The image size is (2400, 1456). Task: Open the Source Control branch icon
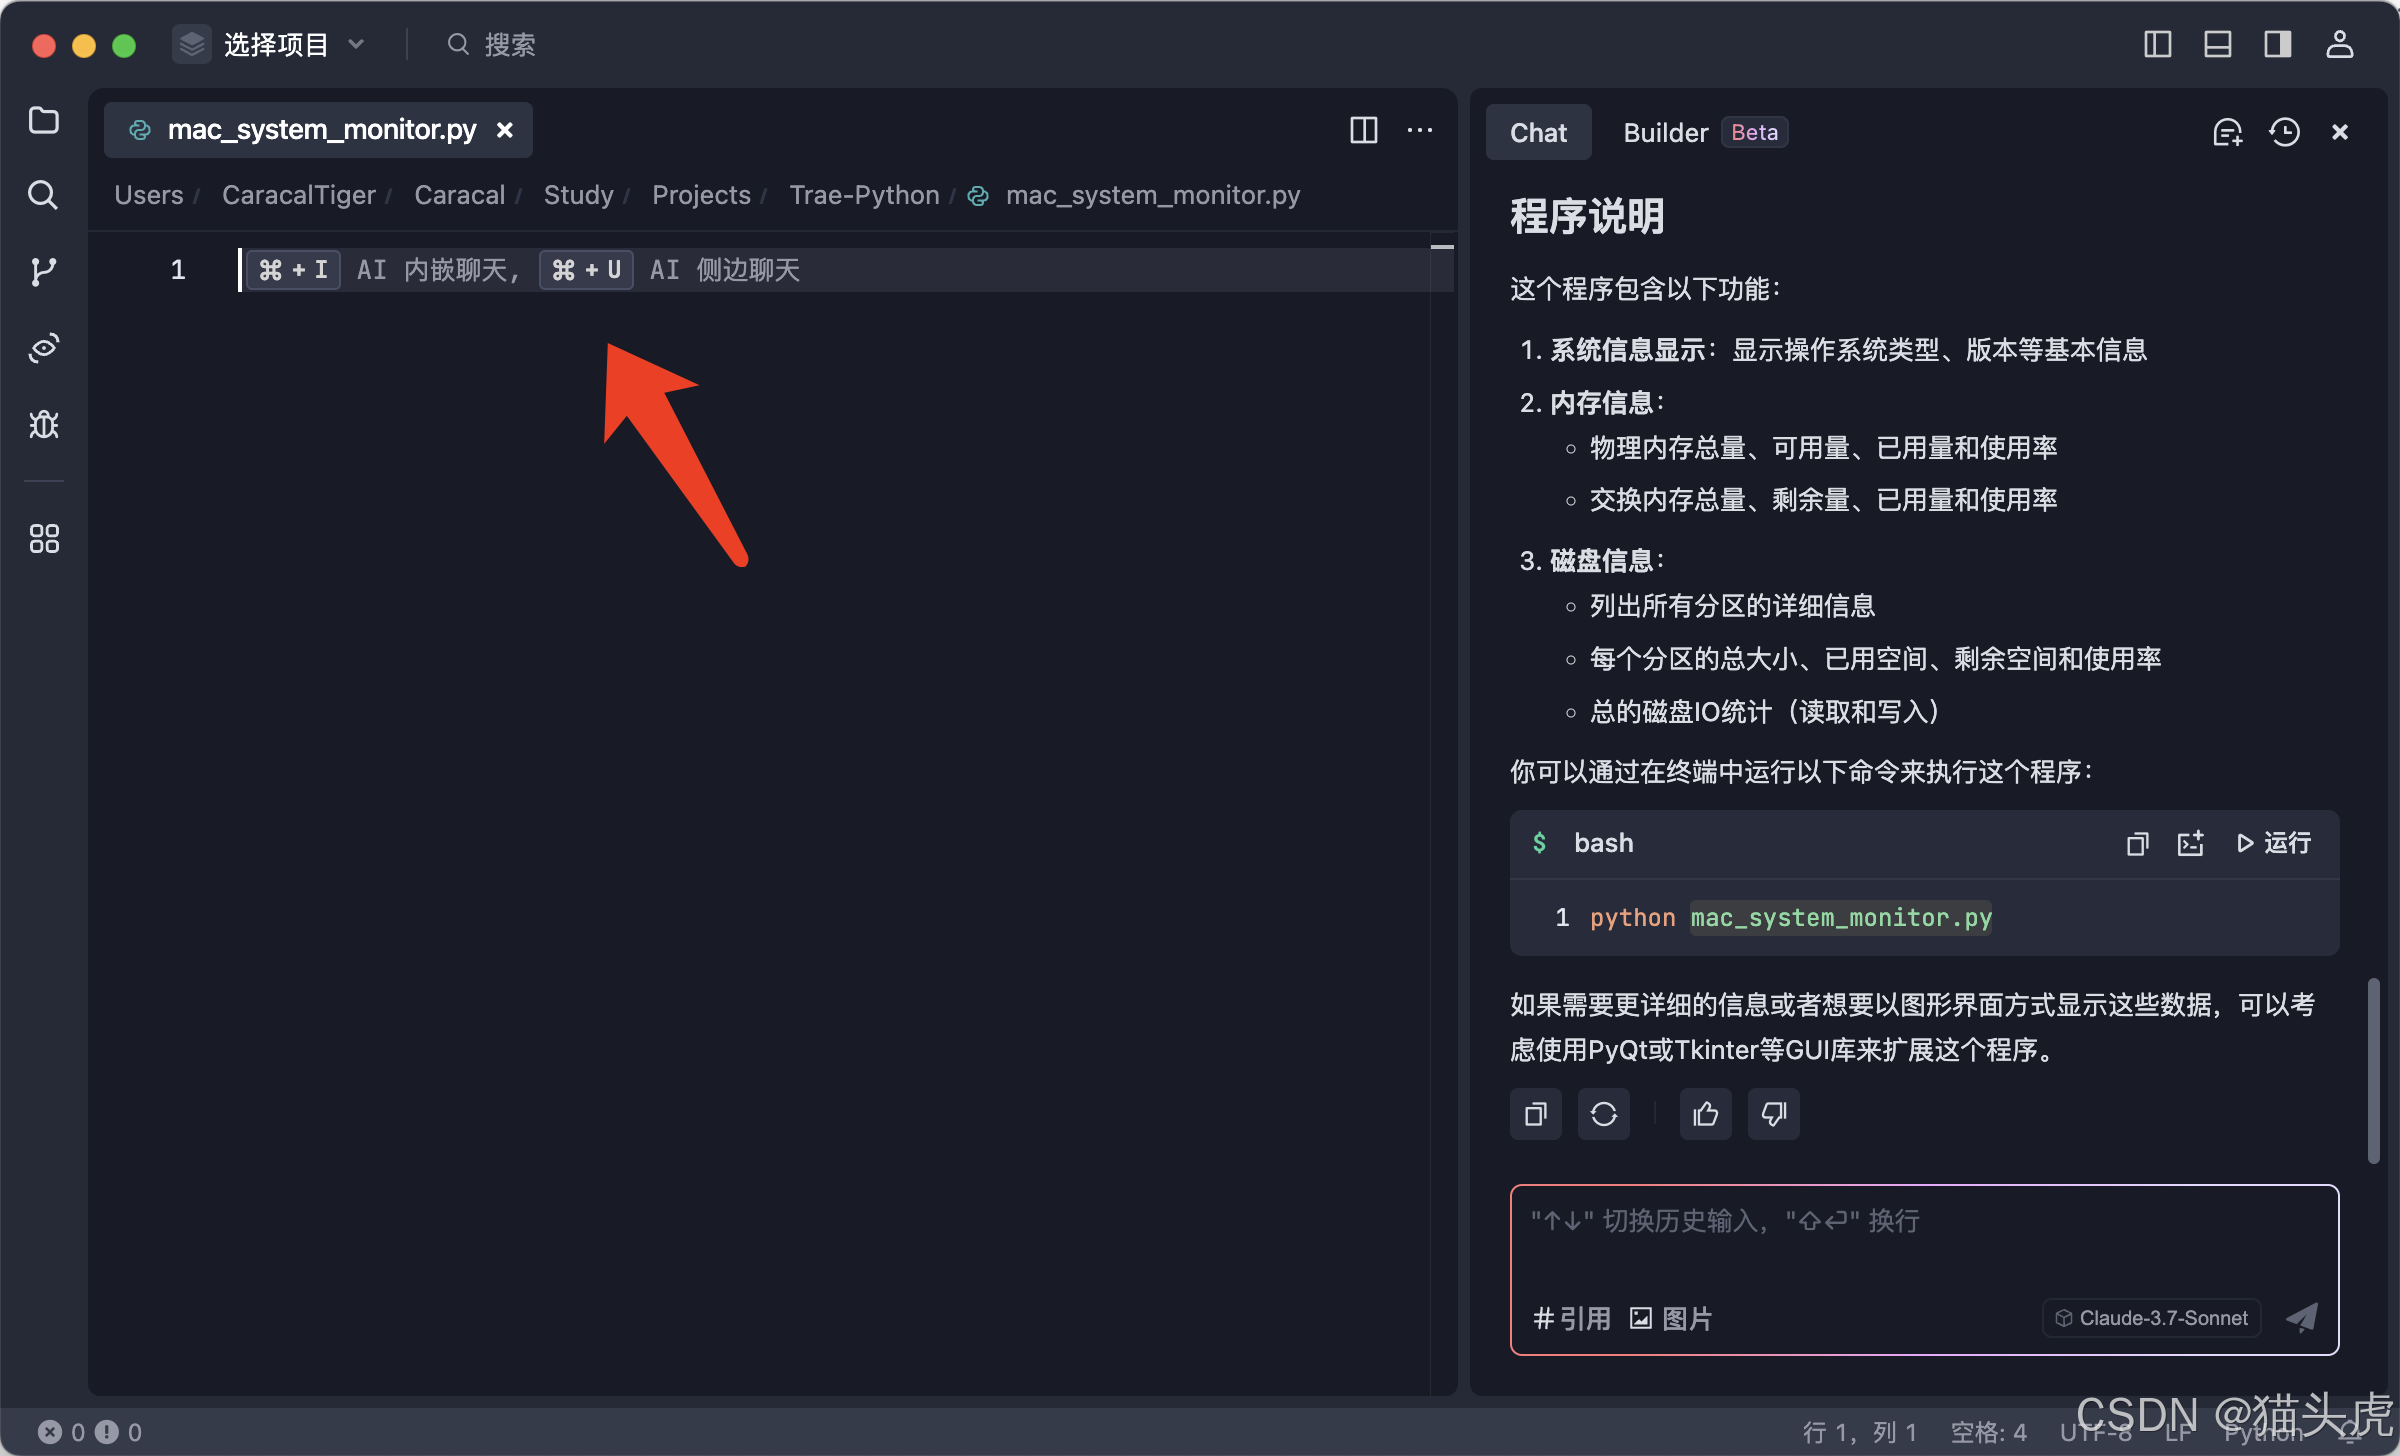(x=44, y=271)
